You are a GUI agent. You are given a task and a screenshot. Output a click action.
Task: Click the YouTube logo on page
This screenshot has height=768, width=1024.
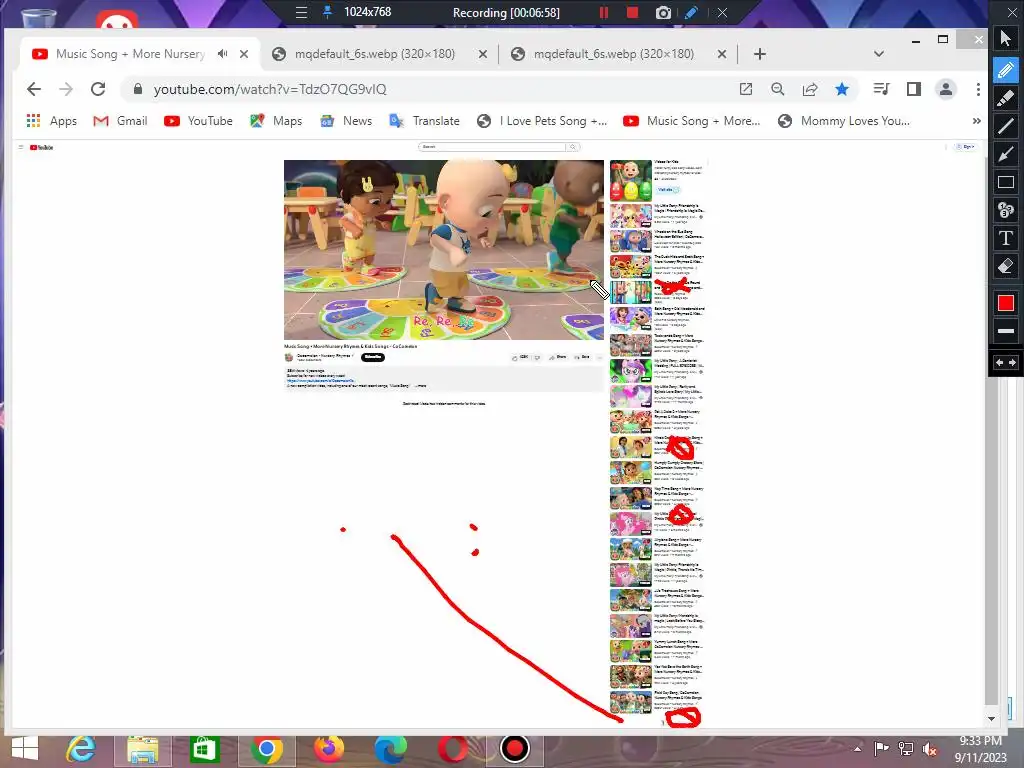coord(41,148)
